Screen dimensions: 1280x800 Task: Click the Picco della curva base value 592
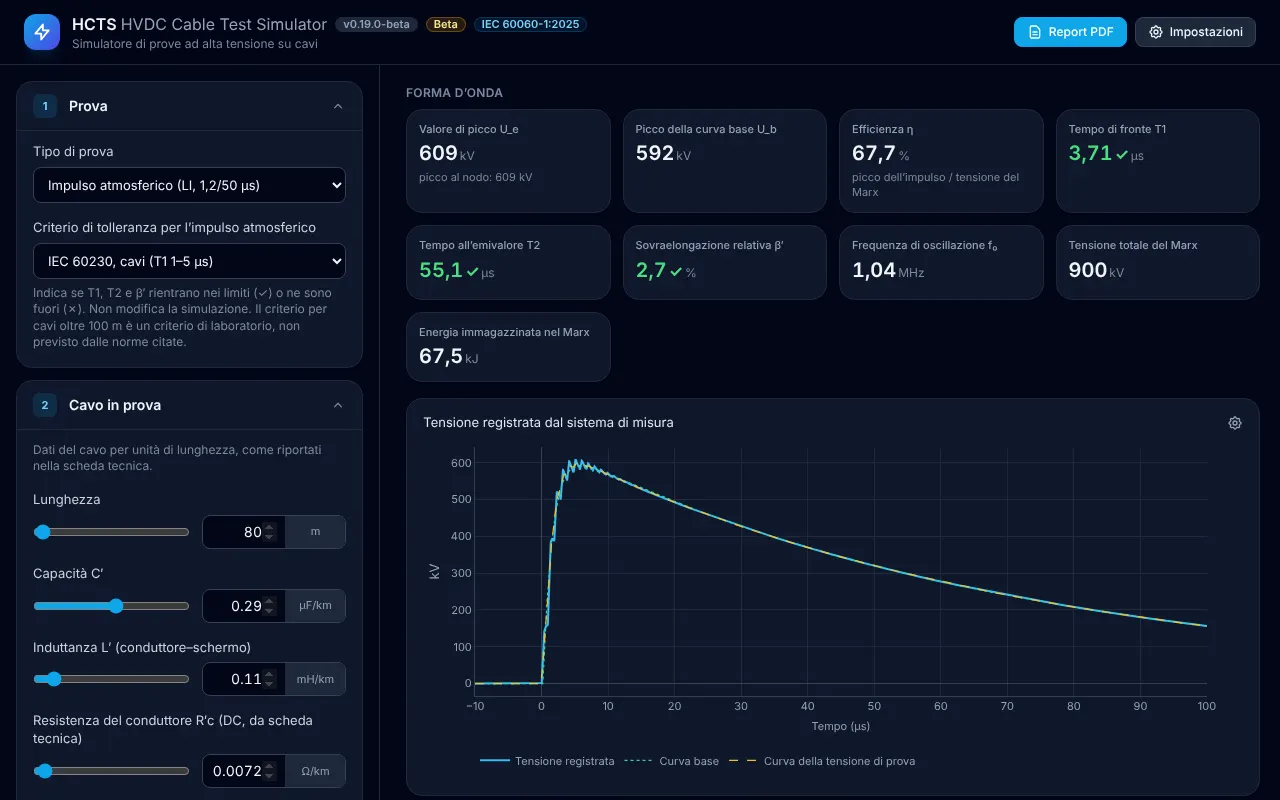655,153
